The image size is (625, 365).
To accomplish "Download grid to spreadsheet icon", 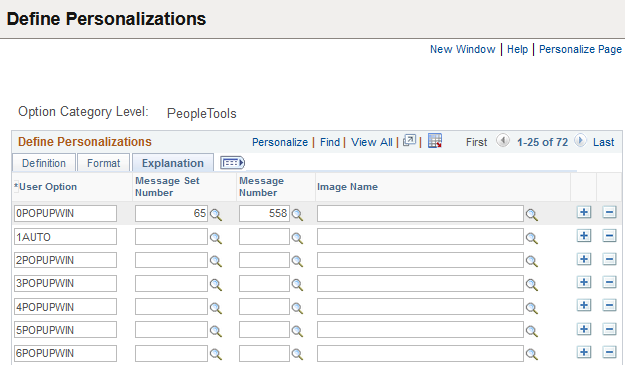I will [434, 141].
